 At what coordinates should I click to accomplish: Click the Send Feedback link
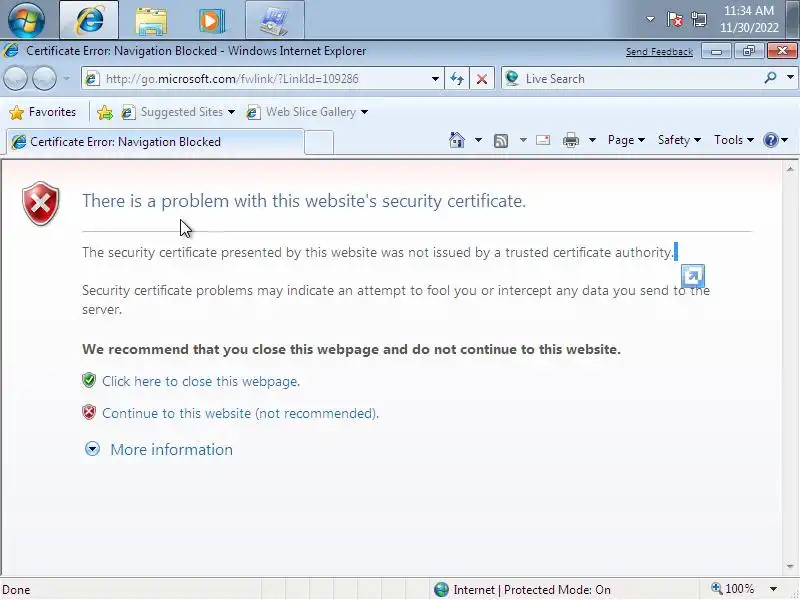659,52
